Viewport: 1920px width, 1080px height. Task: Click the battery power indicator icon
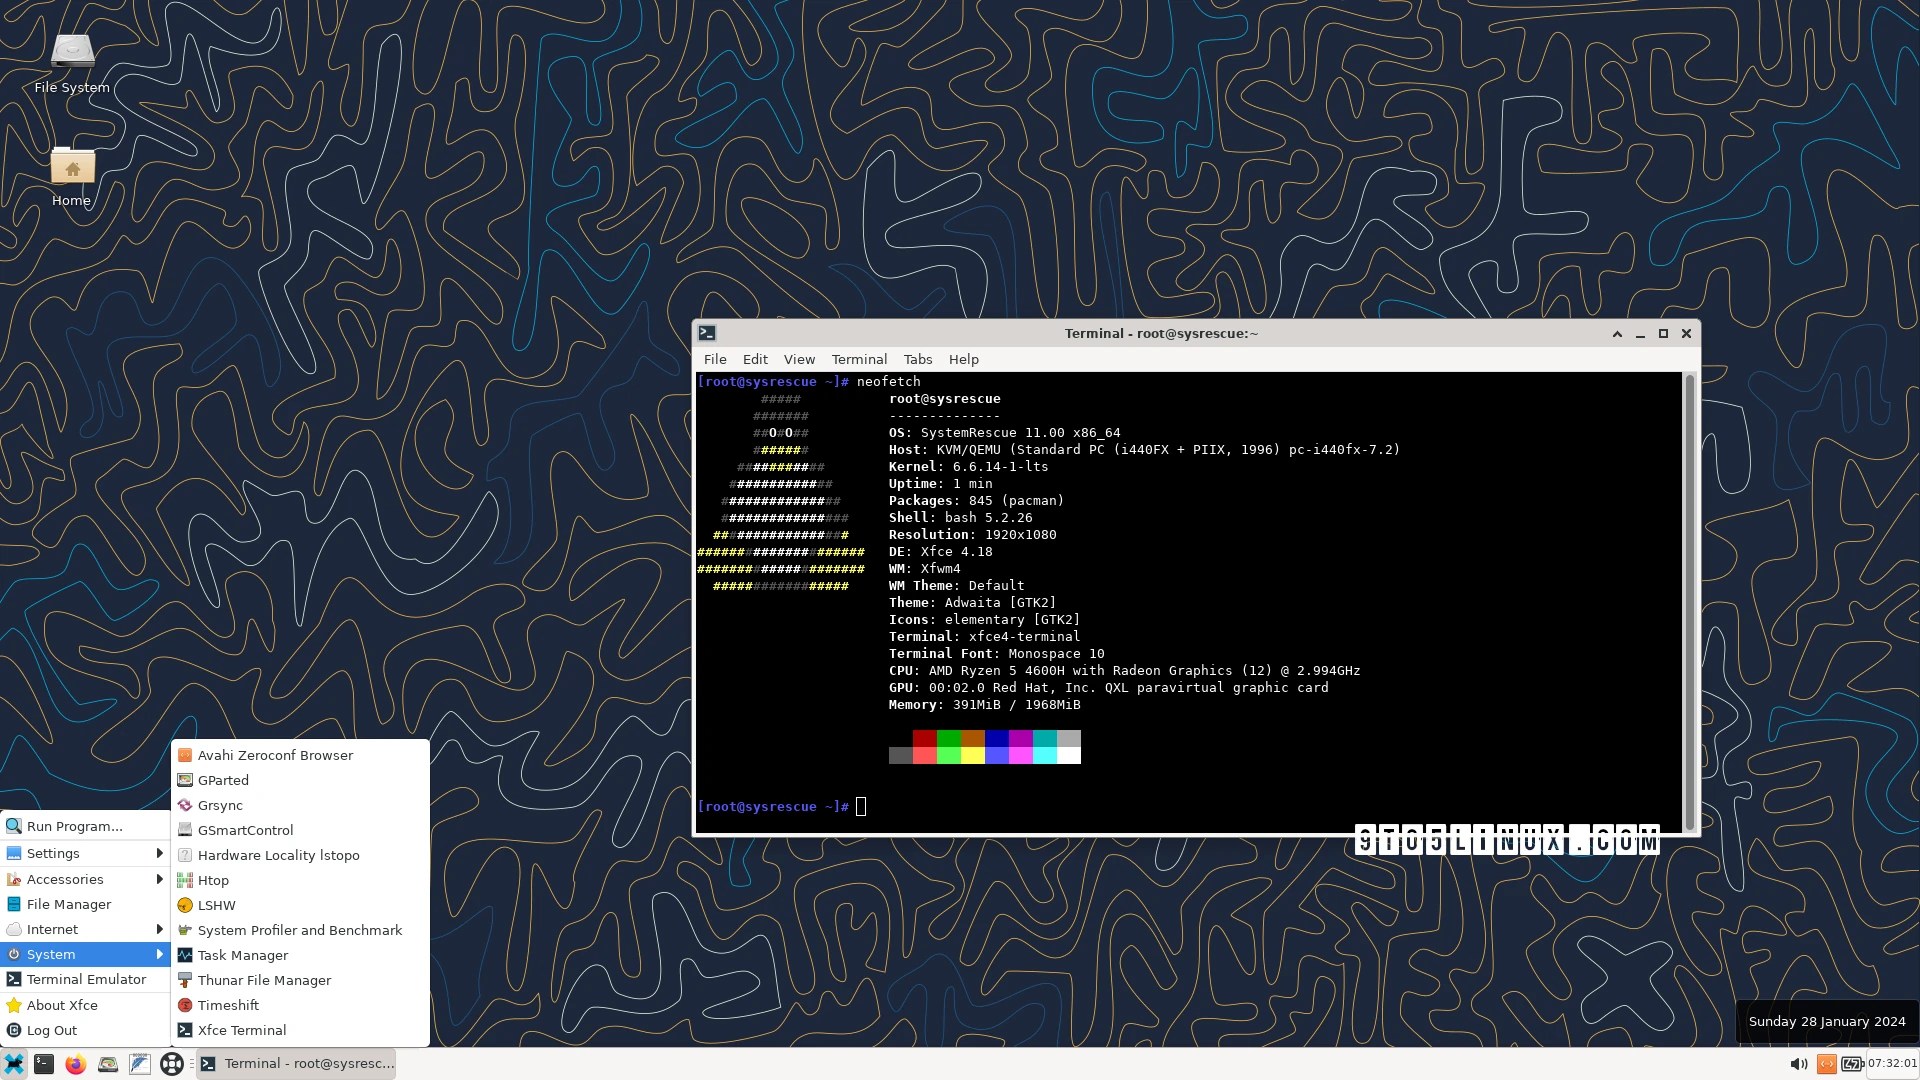[x=1852, y=1064]
